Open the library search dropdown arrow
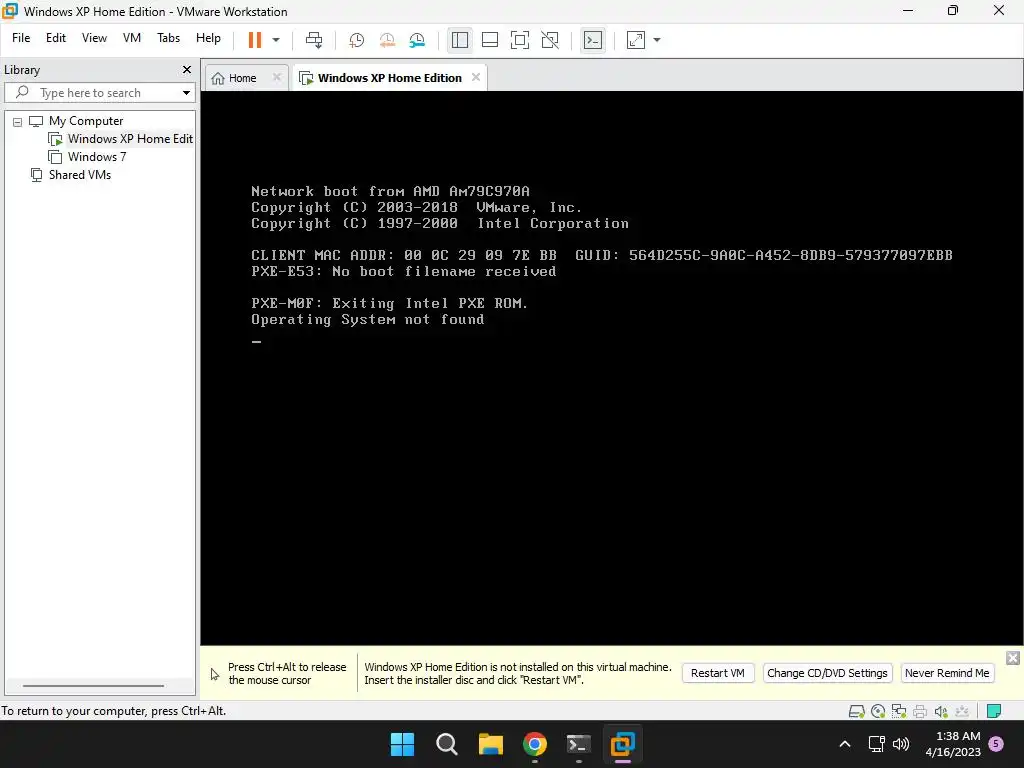 tap(187, 93)
